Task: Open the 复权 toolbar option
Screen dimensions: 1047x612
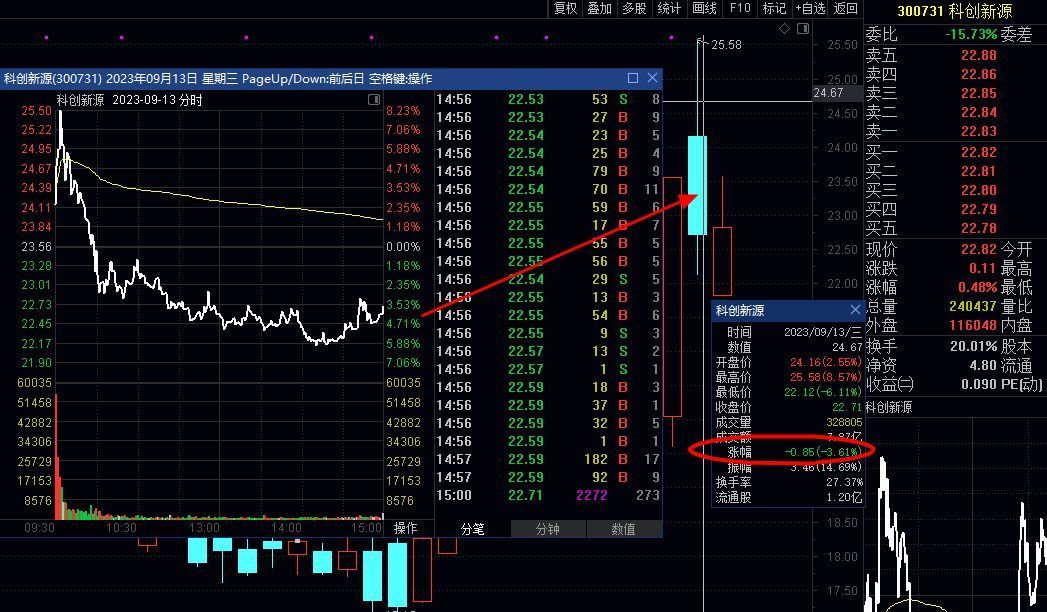Action: click(565, 8)
